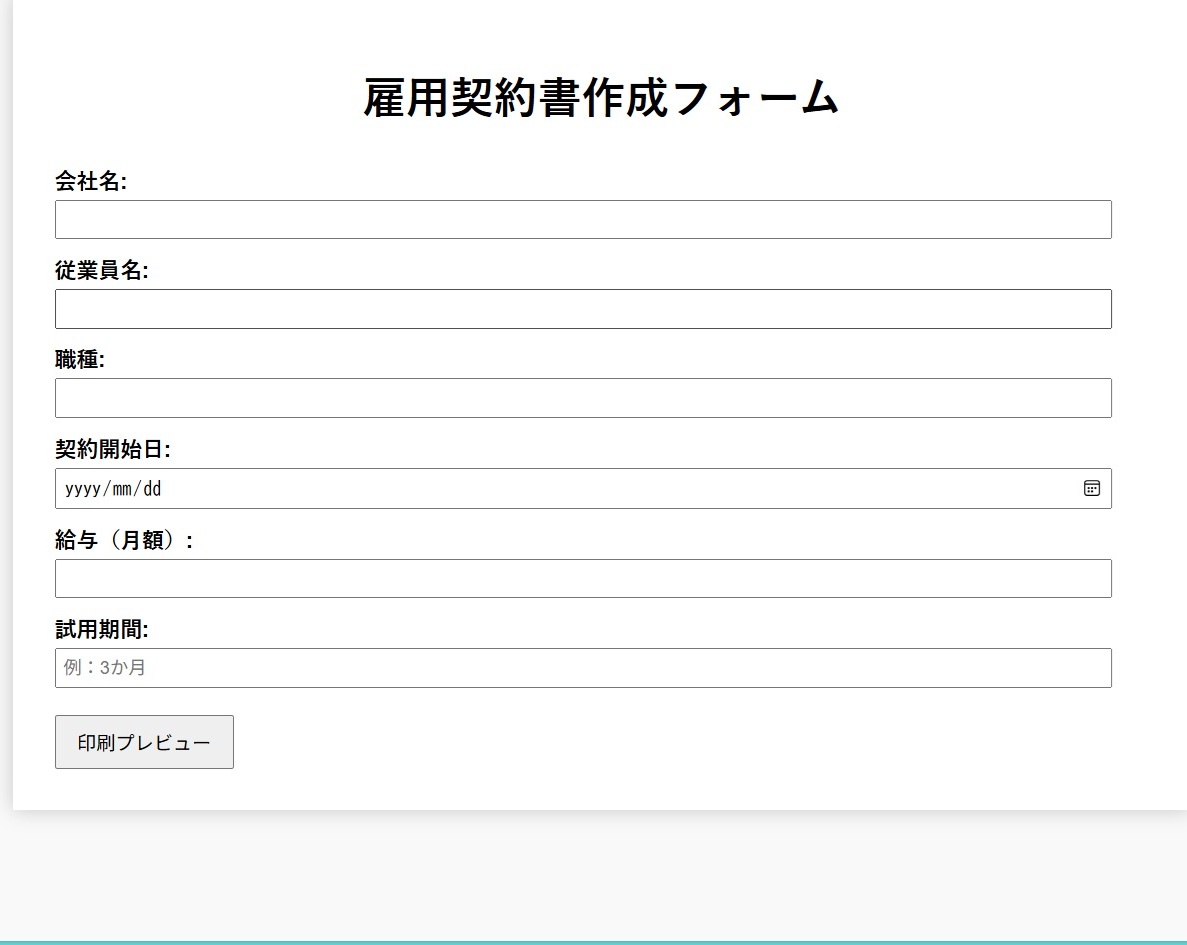The height and width of the screenshot is (945, 1187).
Task: Select the dd day segment of date
Action: (x=152, y=489)
